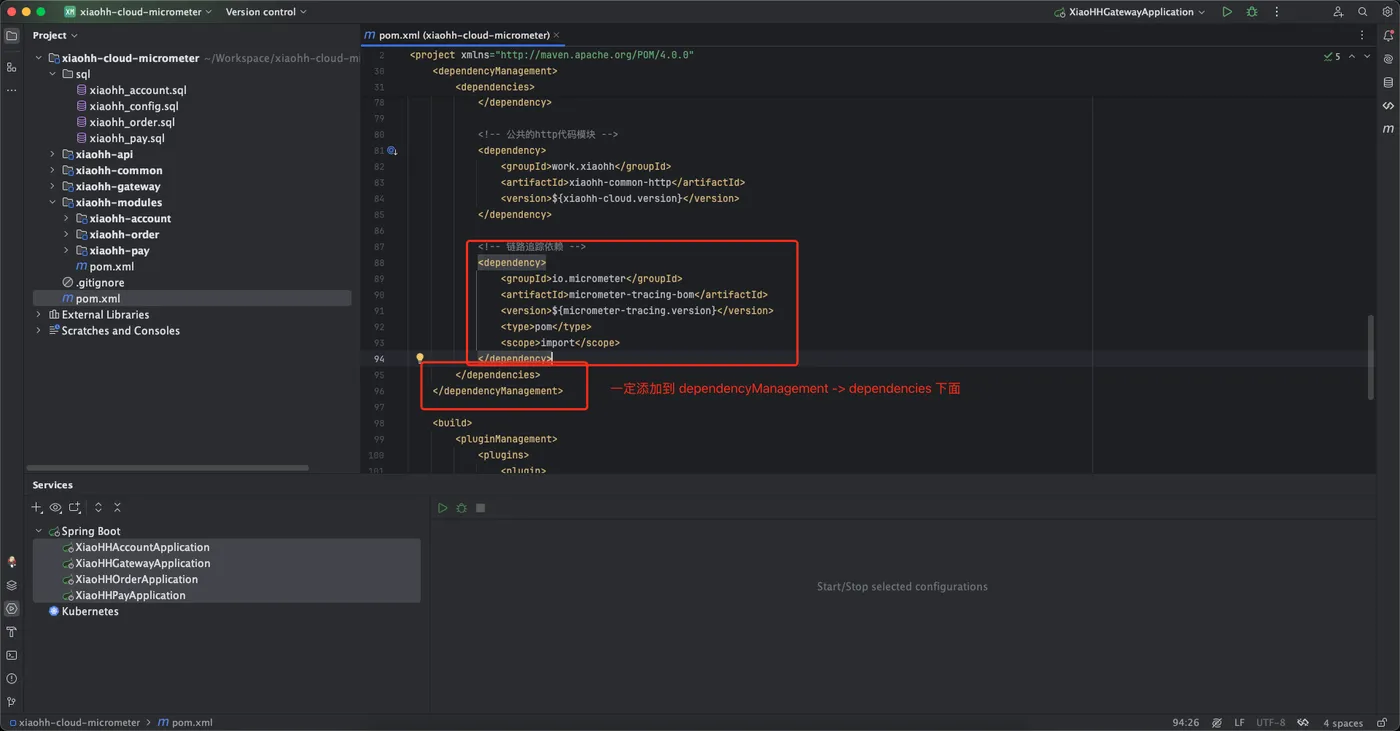Click the LF line separator in status bar

point(1239,723)
